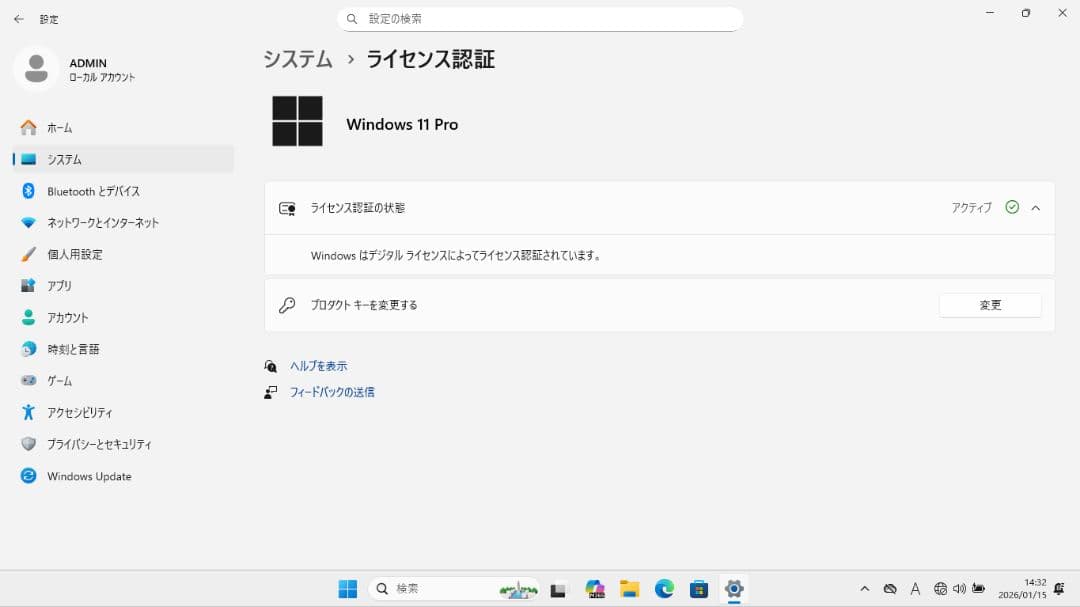
Task: Navigate back to システム via the breadcrumb
Action: (x=297, y=60)
